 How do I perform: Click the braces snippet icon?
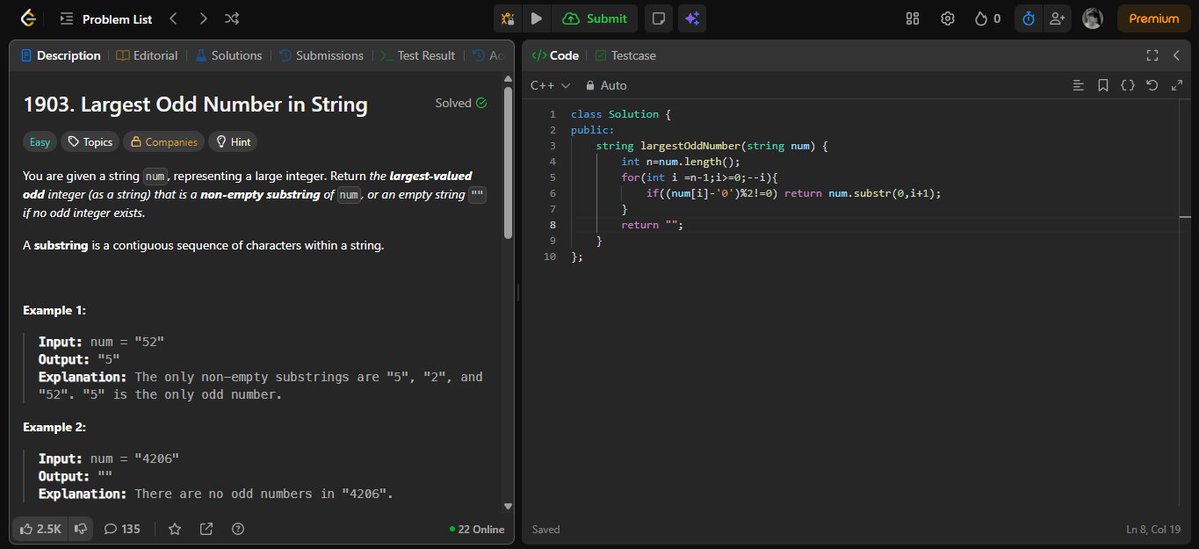1127,86
